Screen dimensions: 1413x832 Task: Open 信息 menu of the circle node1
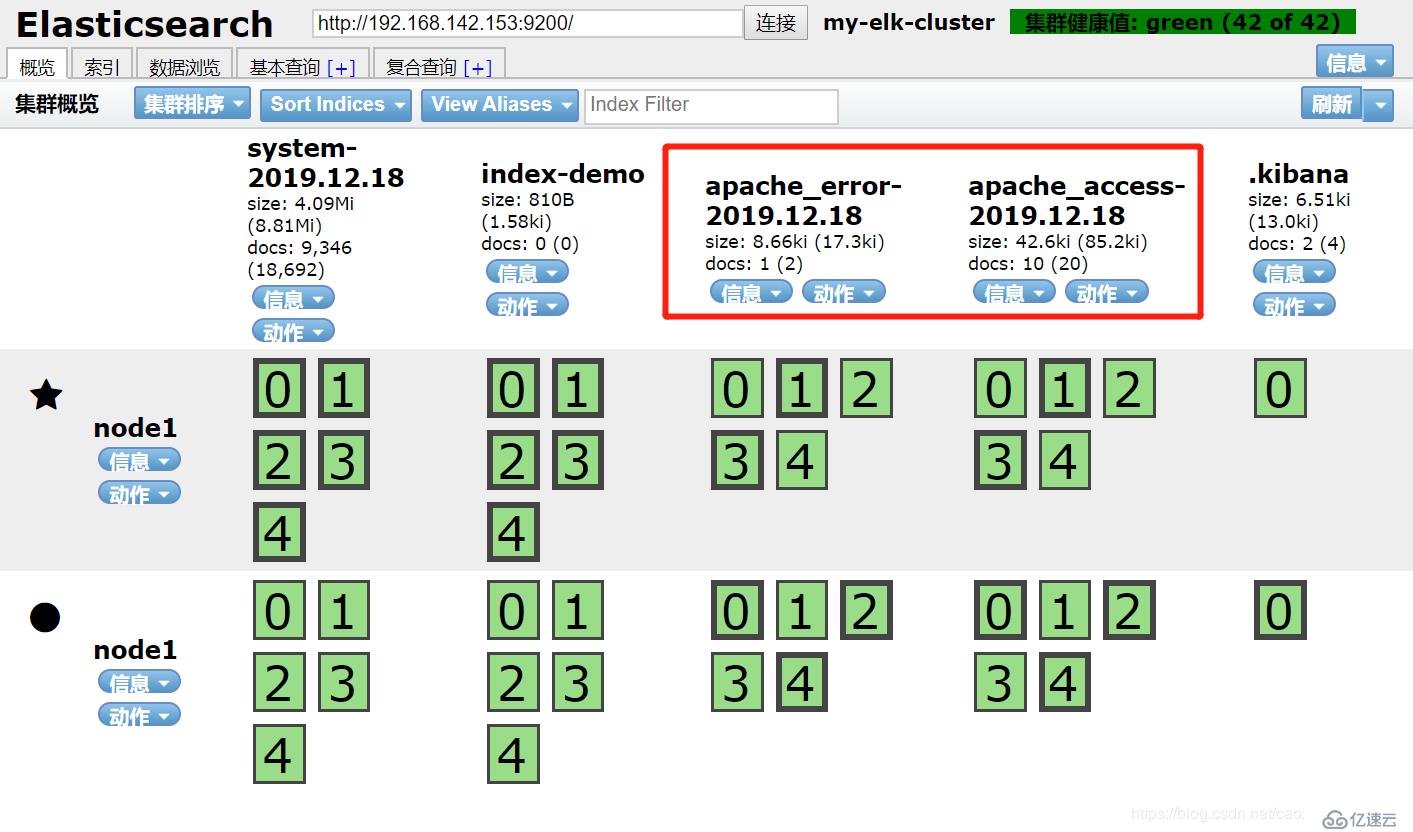[139, 682]
